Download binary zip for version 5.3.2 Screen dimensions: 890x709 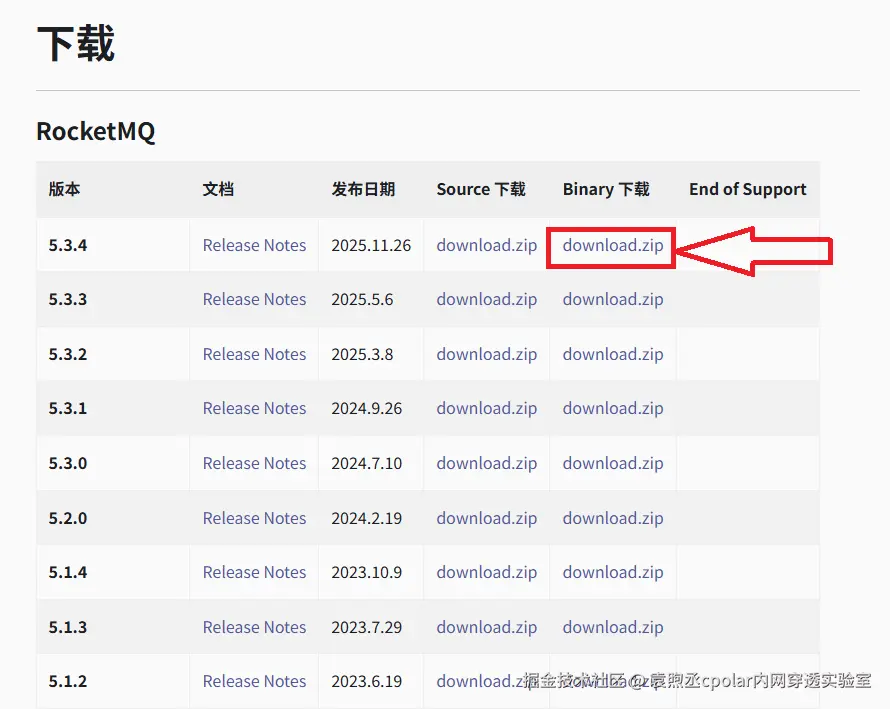(x=613, y=354)
